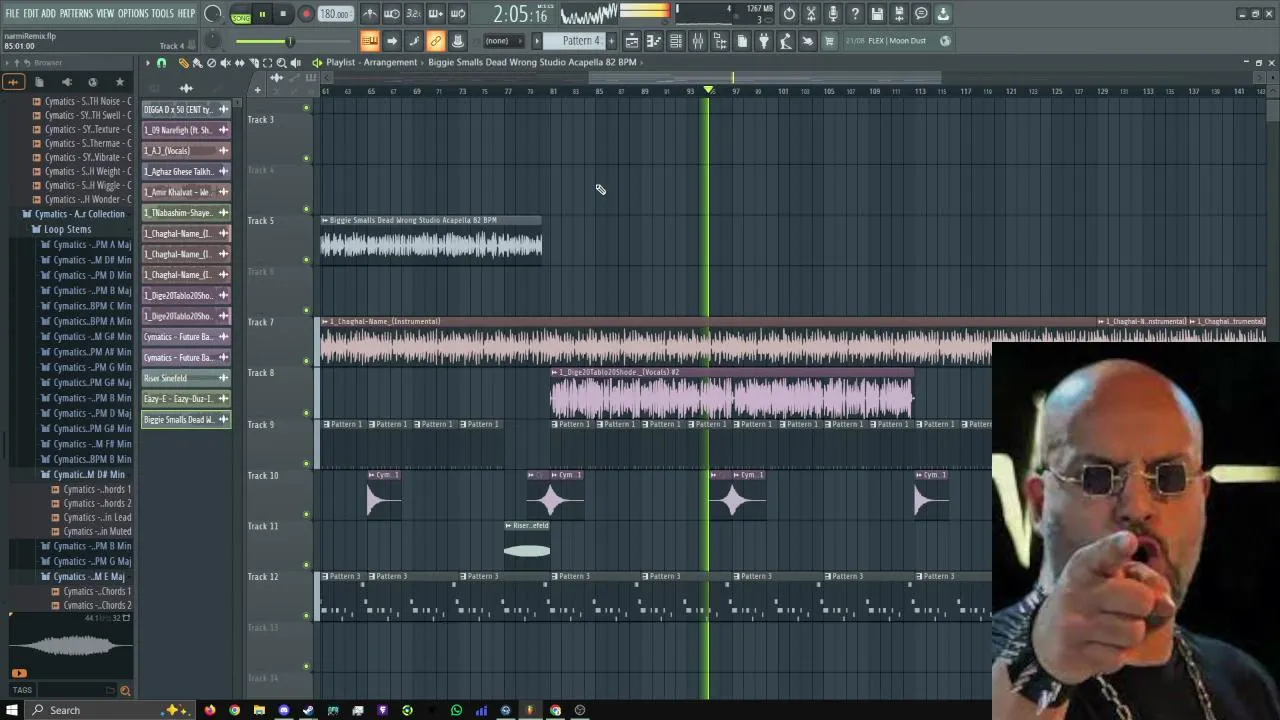Toggle the step editing mode toolbar button
The height and width of the screenshot is (720, 1280).
click(x=414, y=41)
